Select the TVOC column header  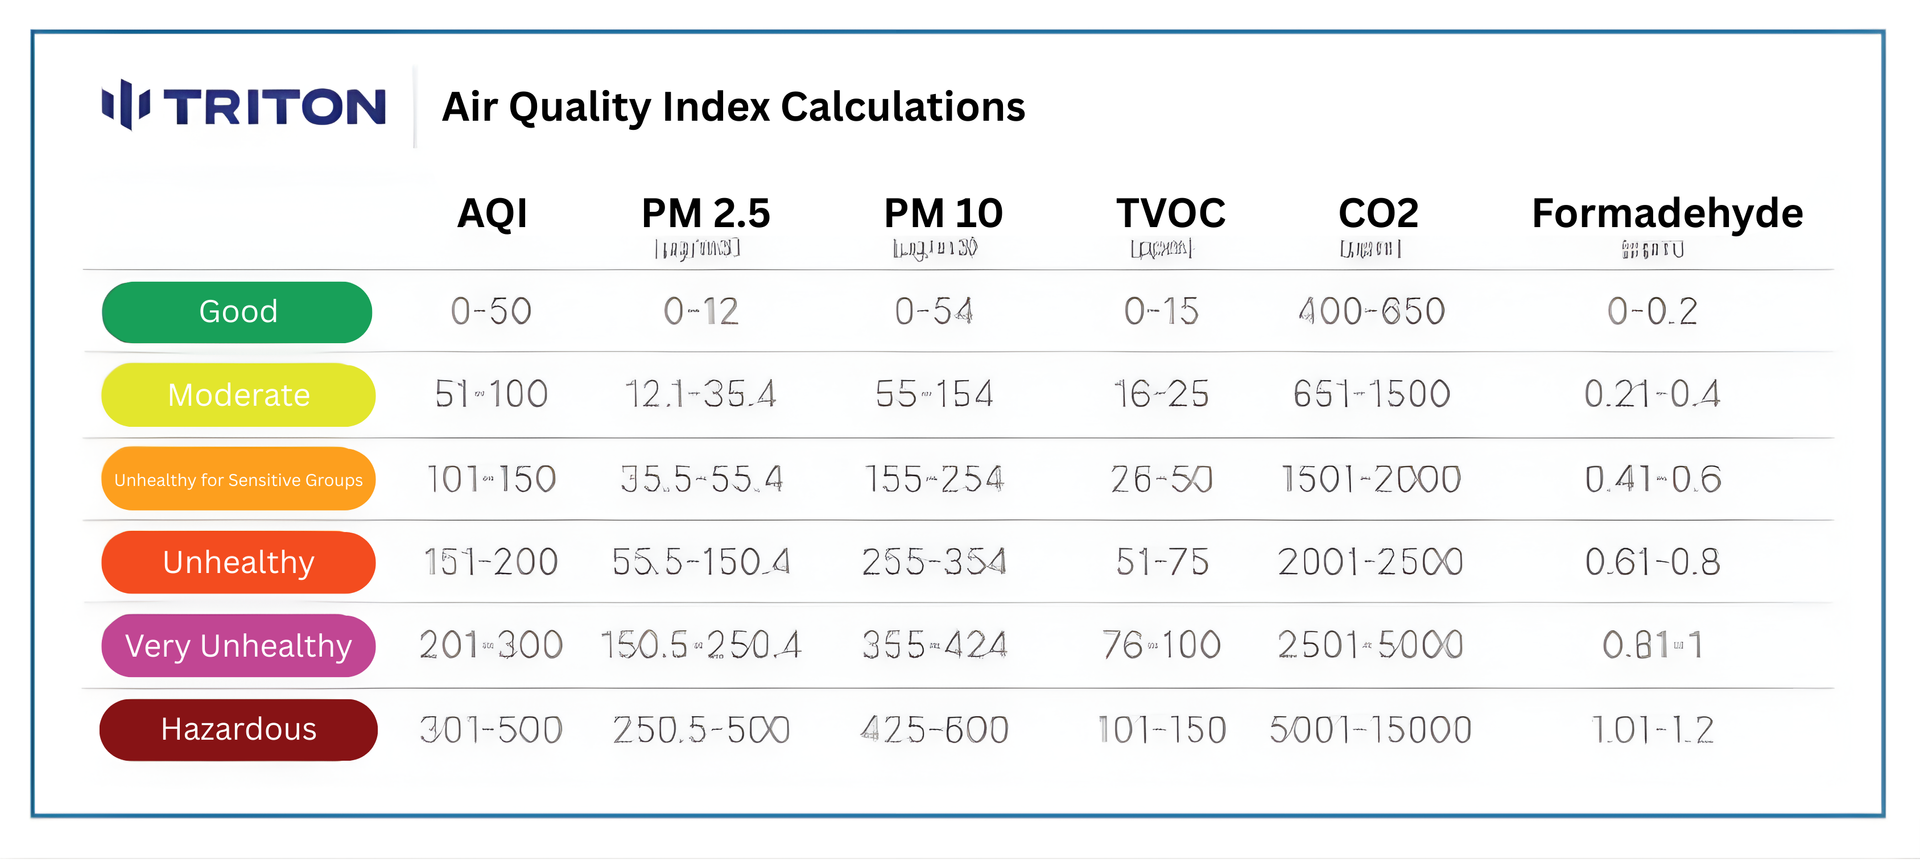pyautogui.click(x=1170, y=213)
